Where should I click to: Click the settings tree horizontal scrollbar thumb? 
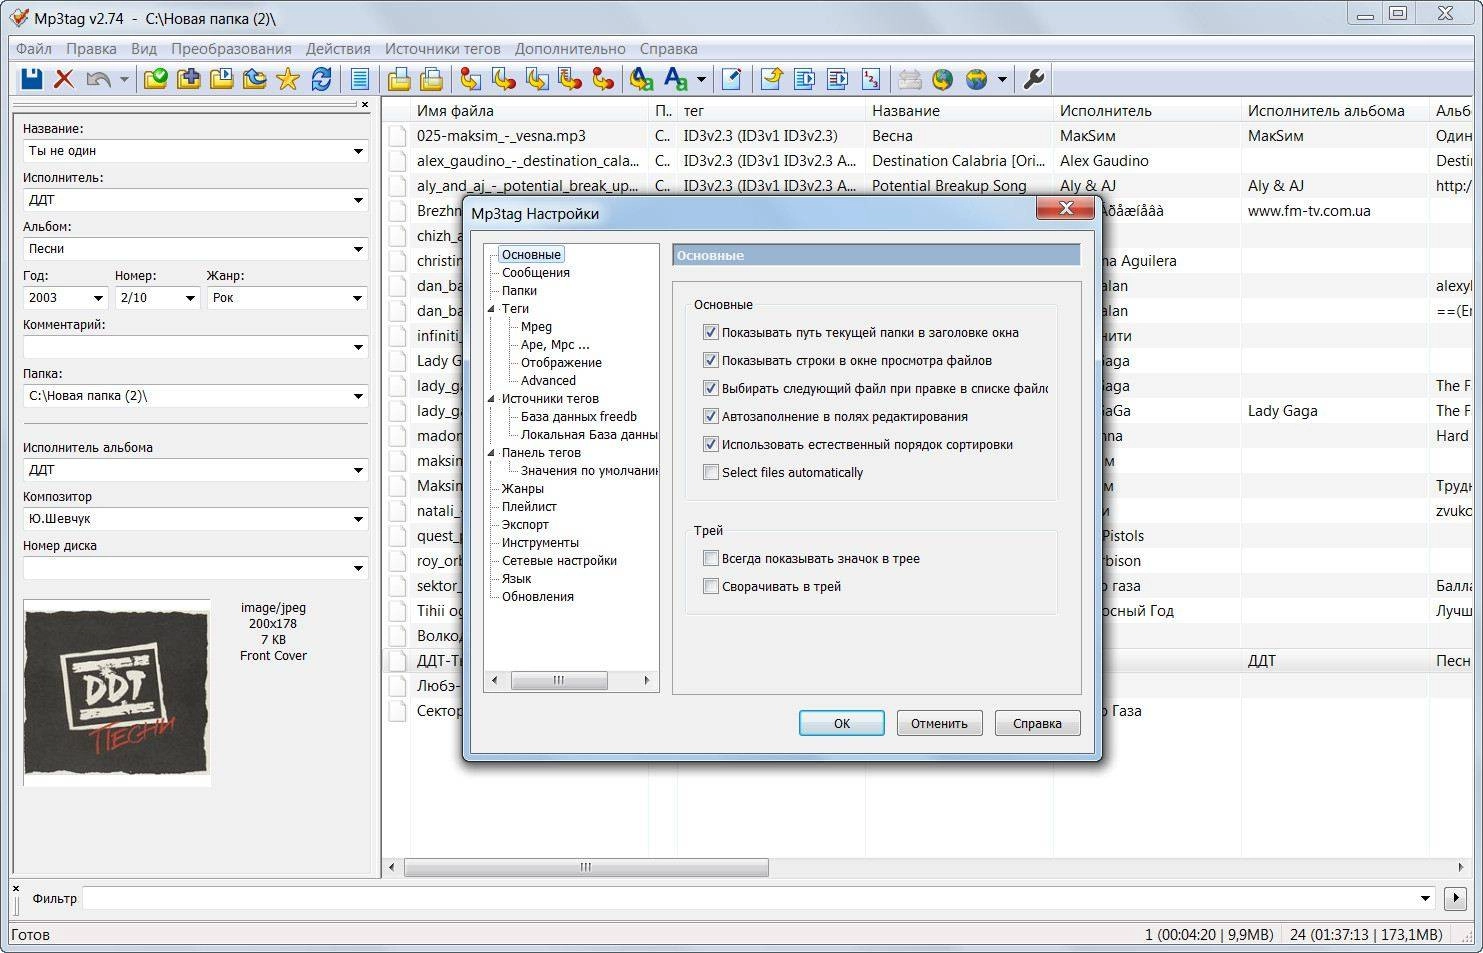[x=559, y=680]
